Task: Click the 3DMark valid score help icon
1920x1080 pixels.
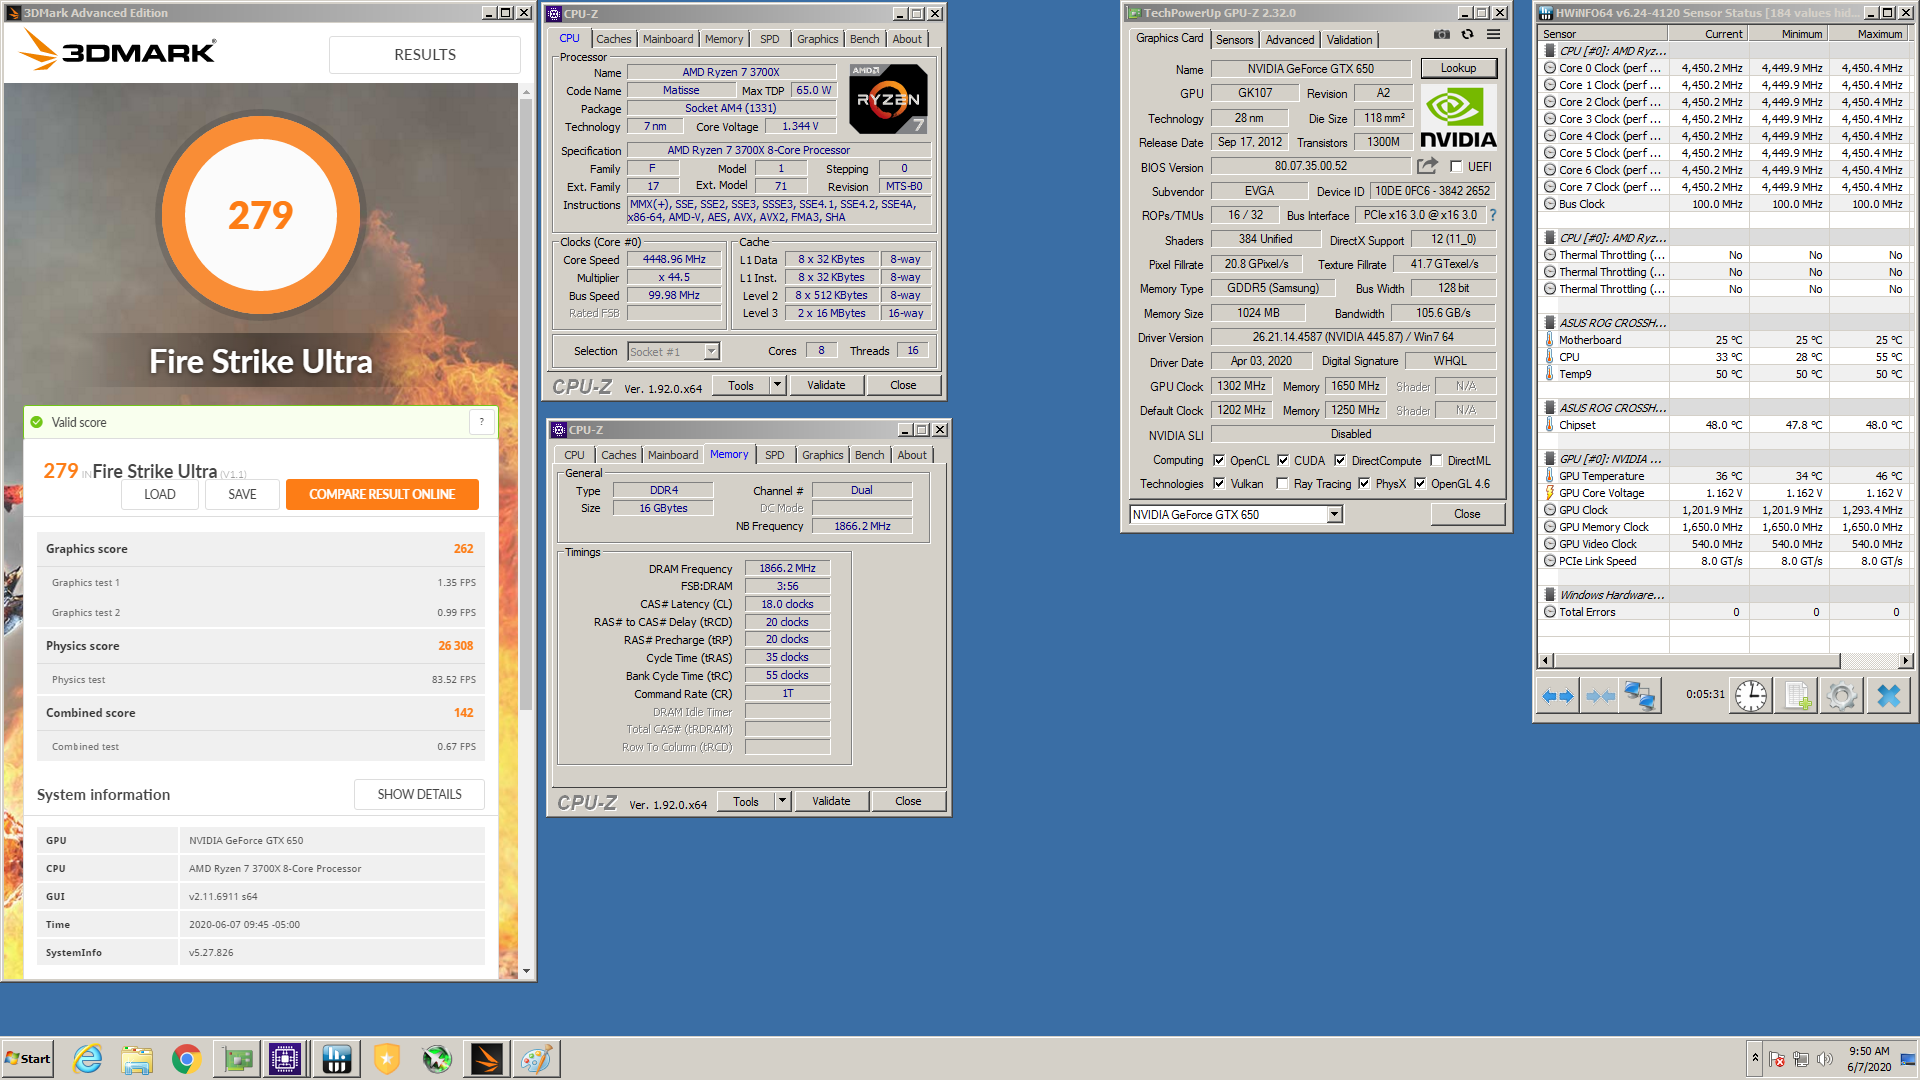Action: point(481,422)
